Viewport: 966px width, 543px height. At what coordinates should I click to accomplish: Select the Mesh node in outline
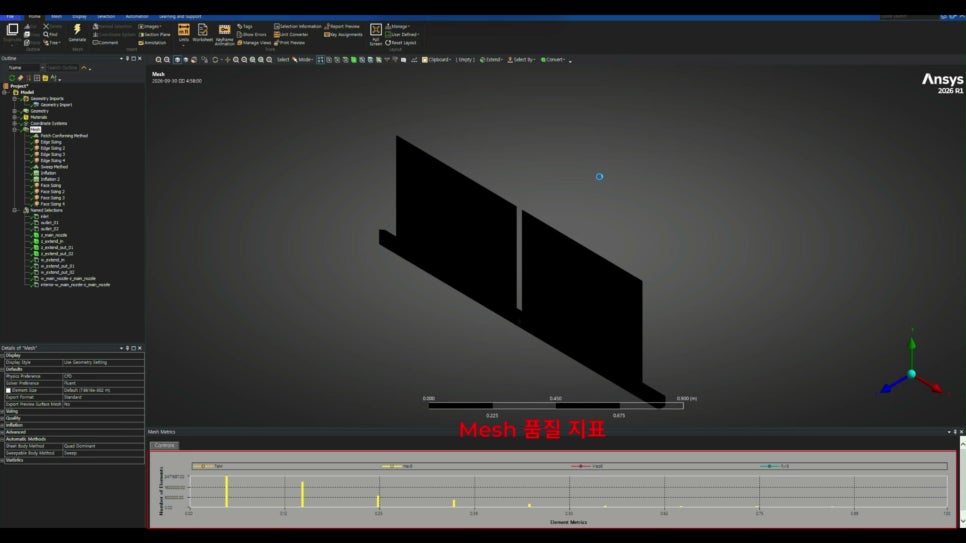35,129
